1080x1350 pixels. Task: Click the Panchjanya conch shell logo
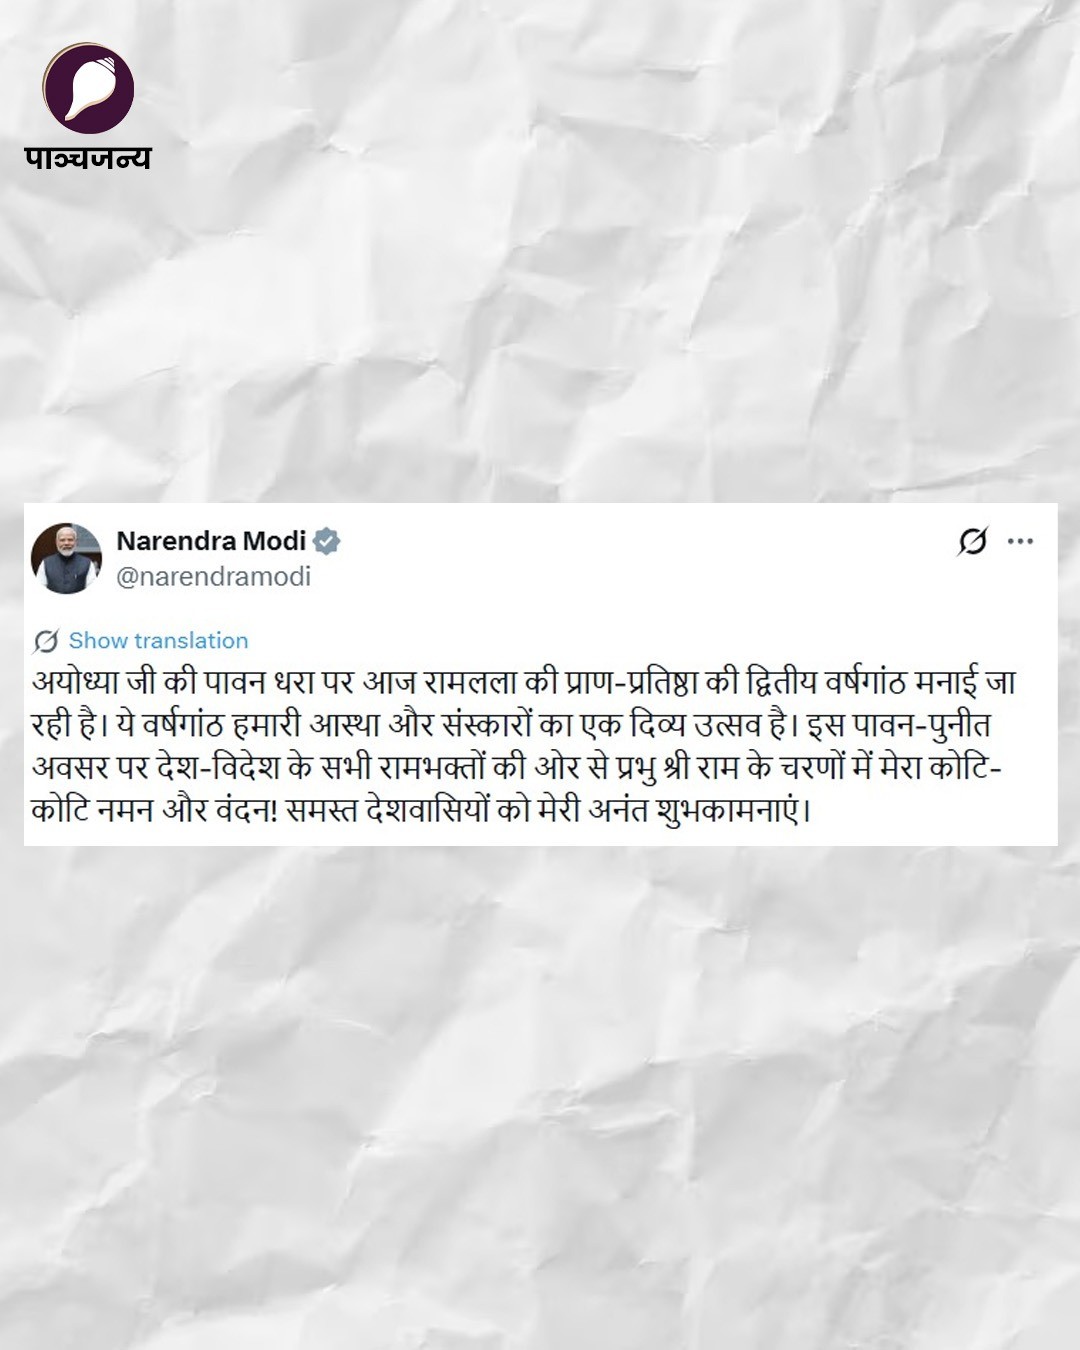pos(88,88)
